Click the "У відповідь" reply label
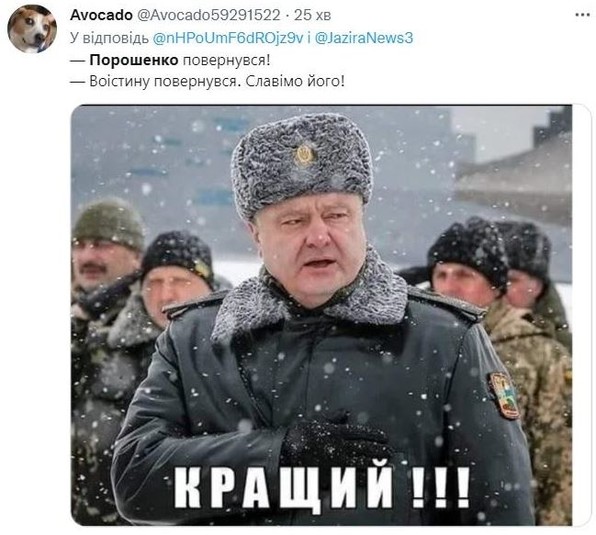Image resolution: width=596 pixels, height=535 pixels. coord(109,38)
